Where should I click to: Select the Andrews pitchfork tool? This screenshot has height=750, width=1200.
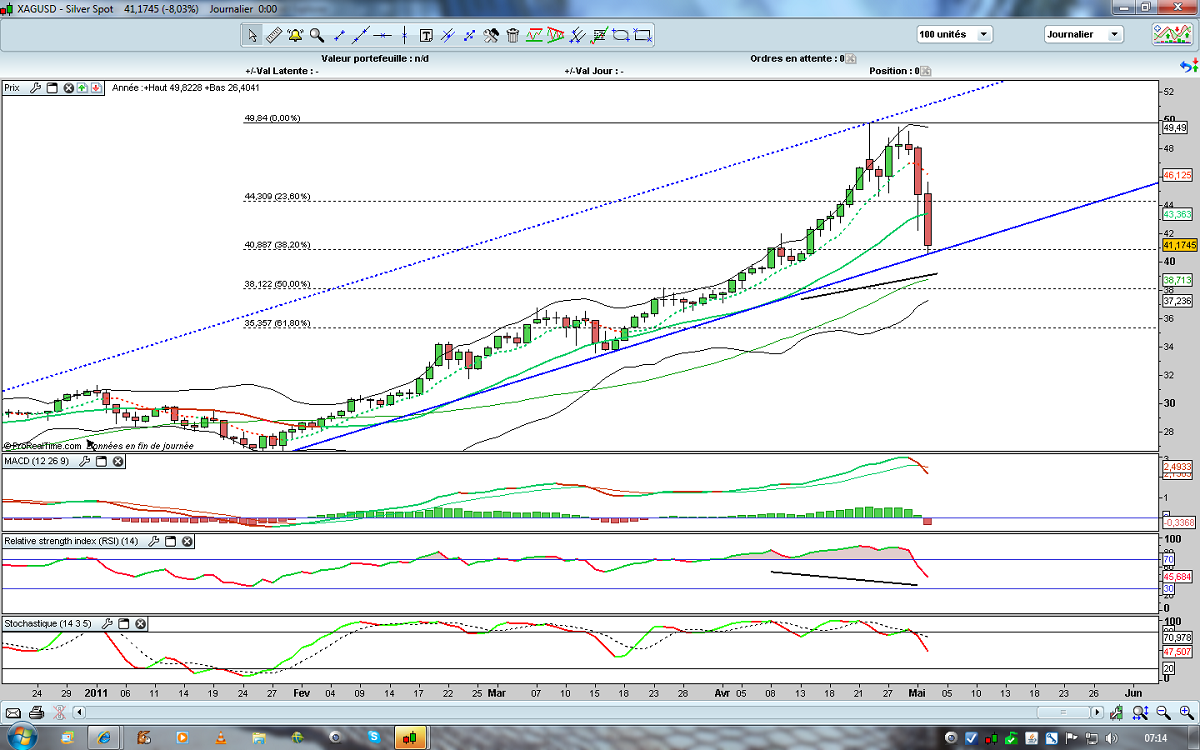coord(578,35)
